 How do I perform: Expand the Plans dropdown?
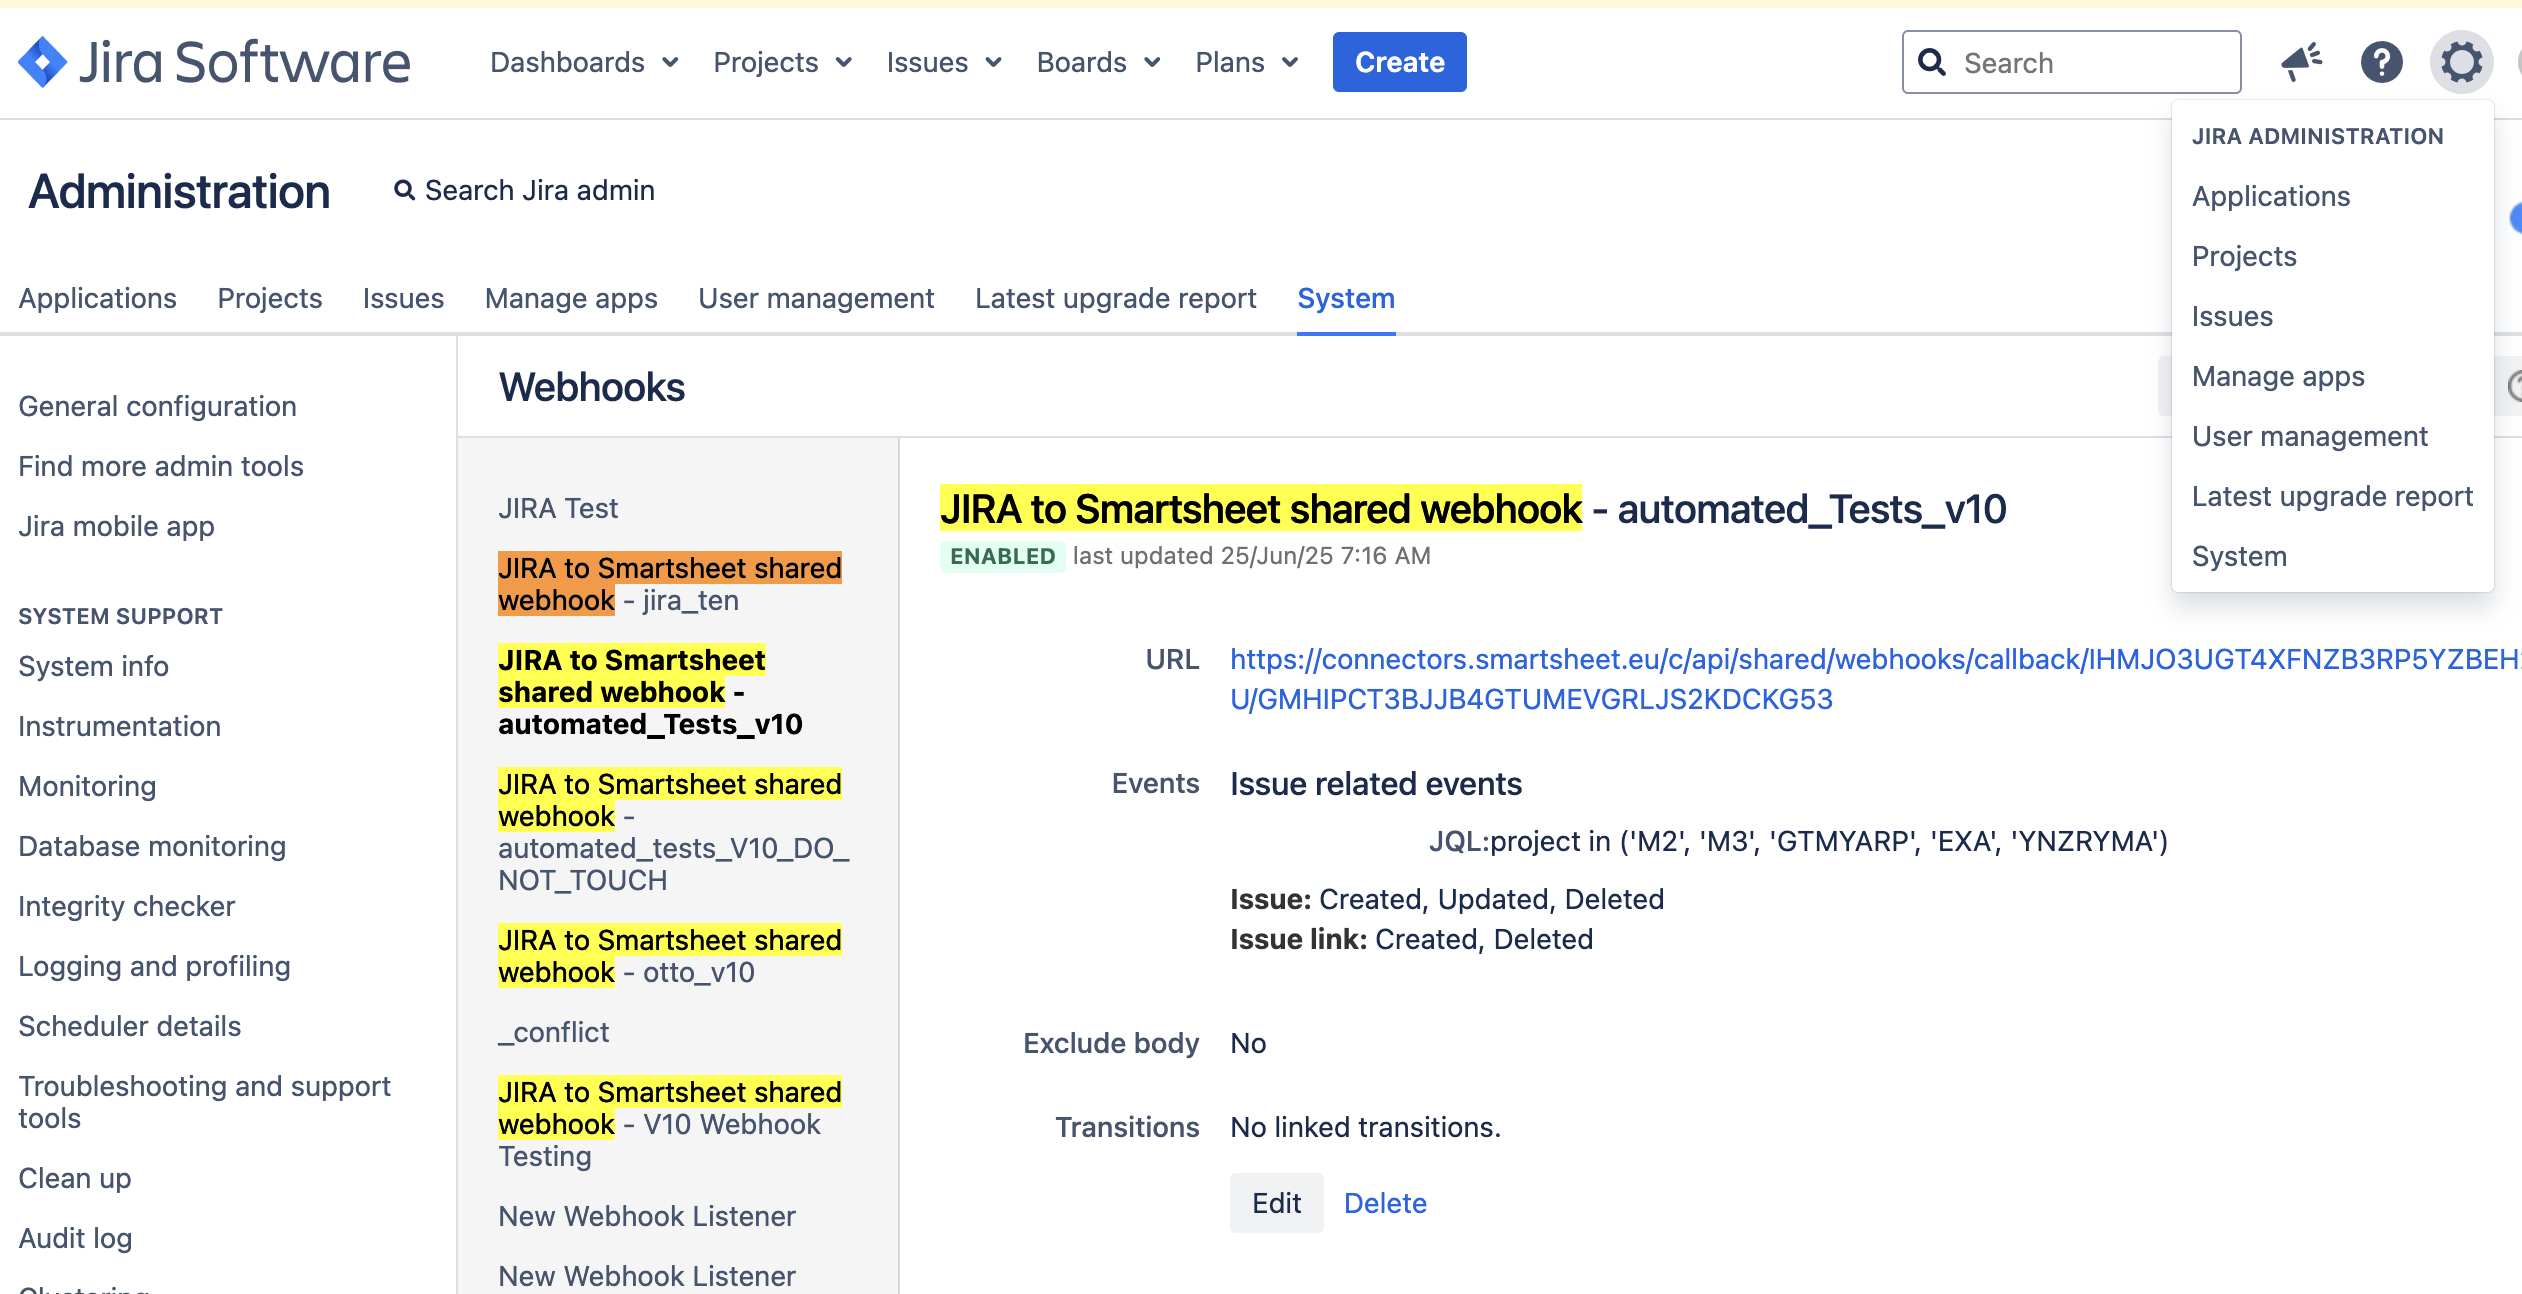click(1246, 62)
